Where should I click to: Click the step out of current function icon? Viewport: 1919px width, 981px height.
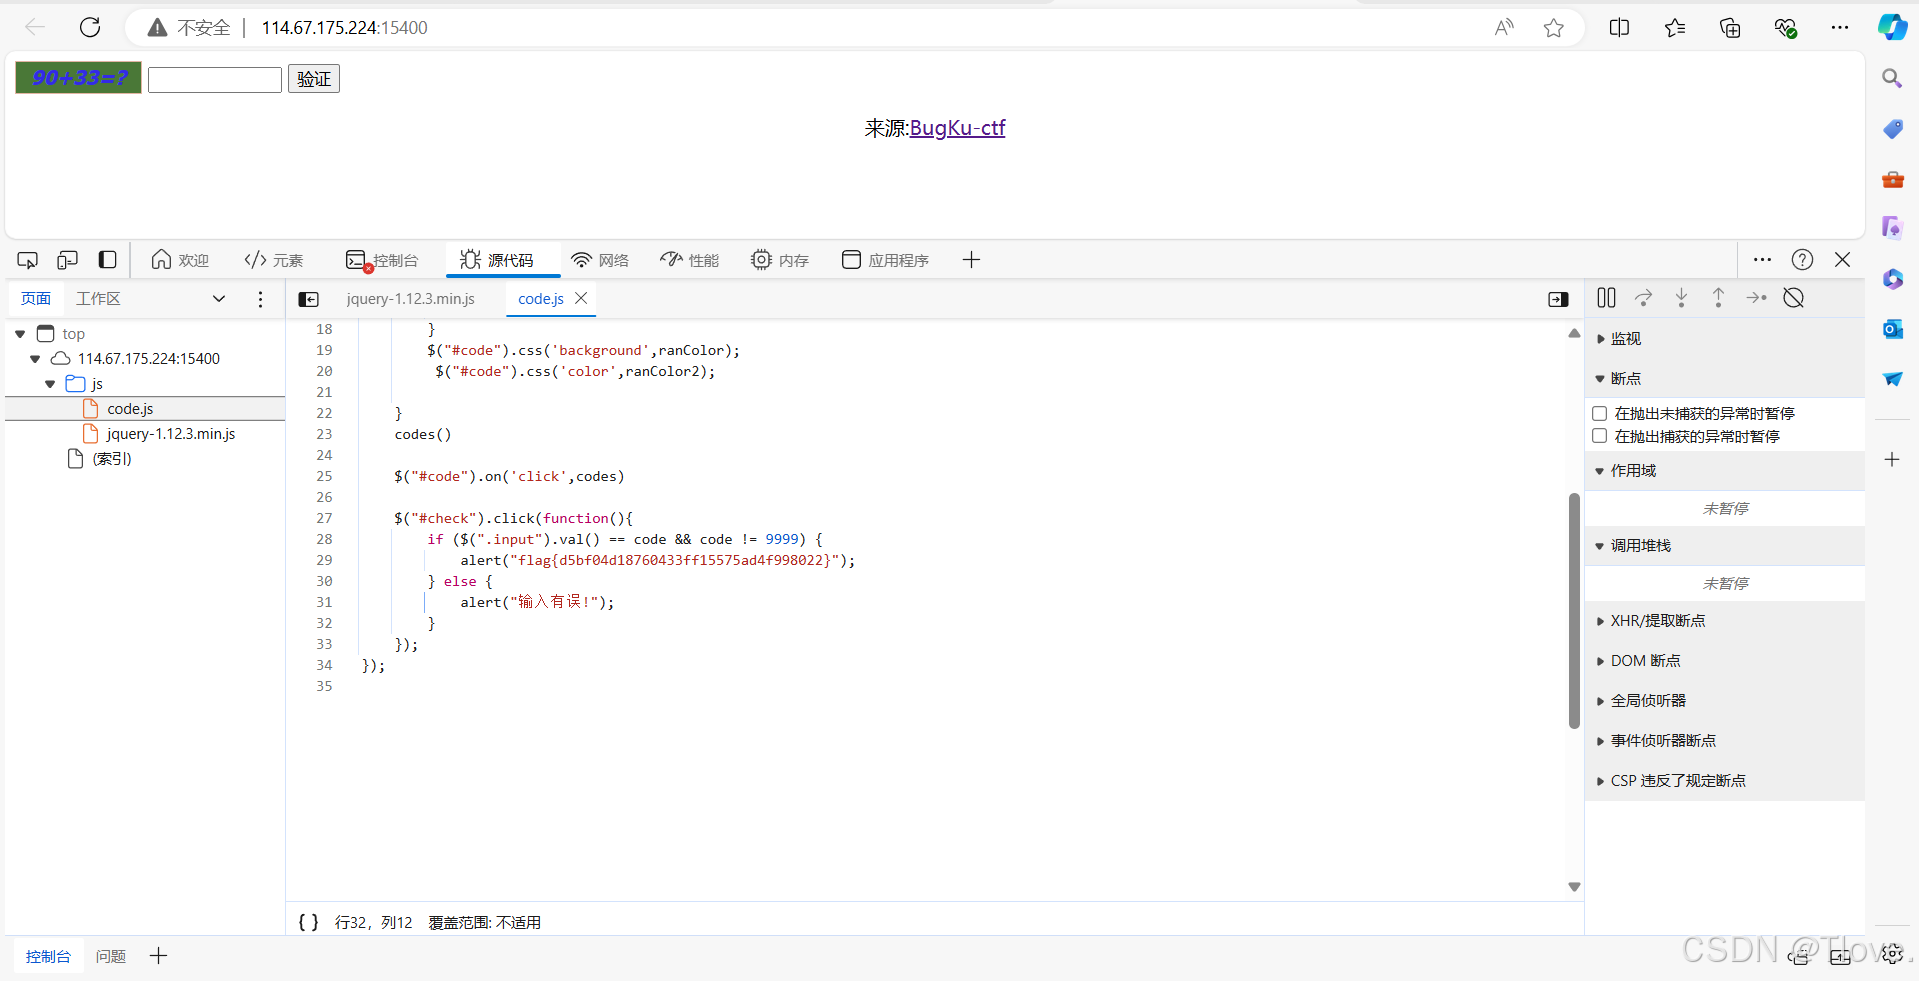coord(1718,297)
